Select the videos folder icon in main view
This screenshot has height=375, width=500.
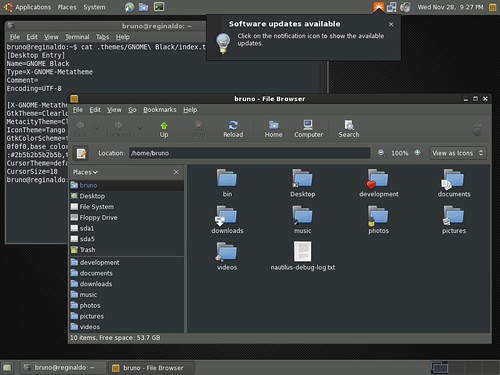[x=227, y=252]
